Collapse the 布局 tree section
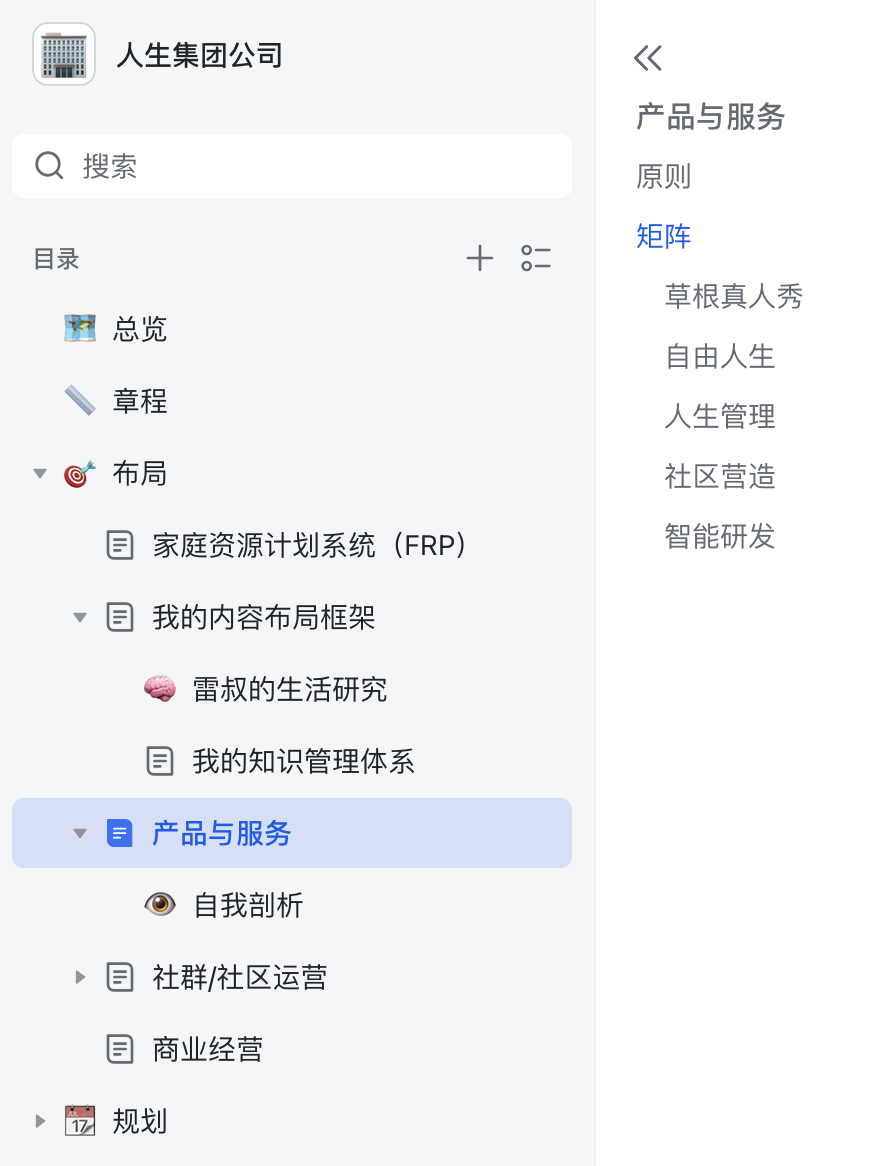Image resolution: width=882 pixels, height=1166 pixels. [x=40, y=473]
